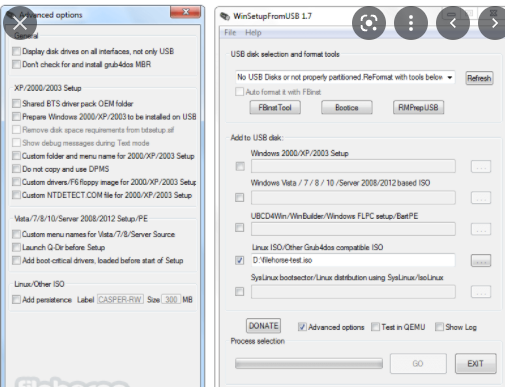
Task: Open the Help menu
Action: 253,33
